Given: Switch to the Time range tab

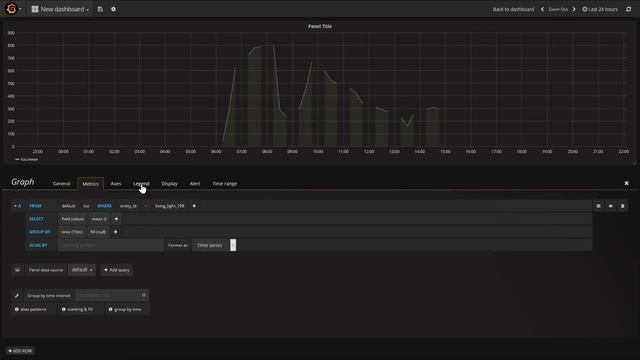Looking at the screenshot, I should coord(224,184).
